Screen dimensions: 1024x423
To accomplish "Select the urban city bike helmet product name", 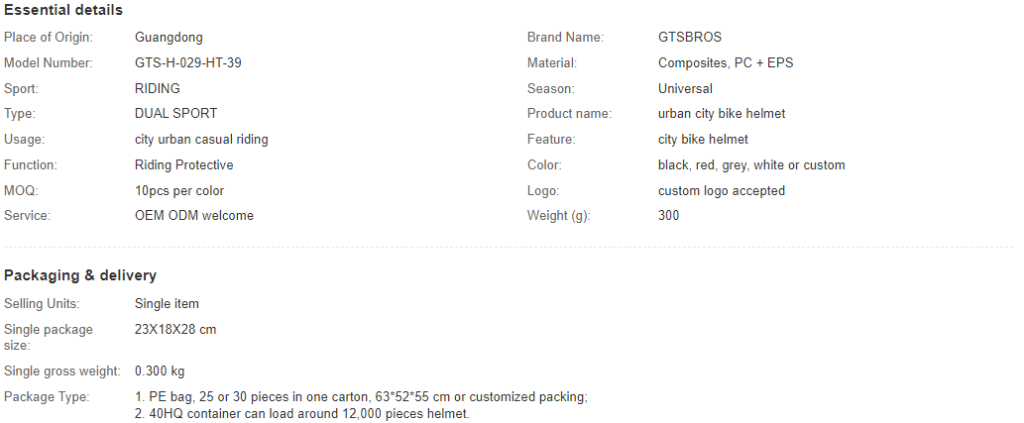I will click(x=722, y=114).
